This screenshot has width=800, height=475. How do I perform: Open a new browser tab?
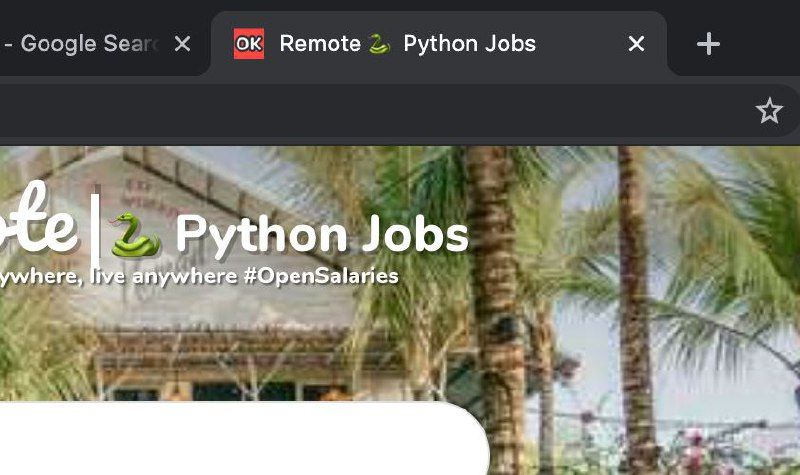pyautogui.click(x=708, y=44)
